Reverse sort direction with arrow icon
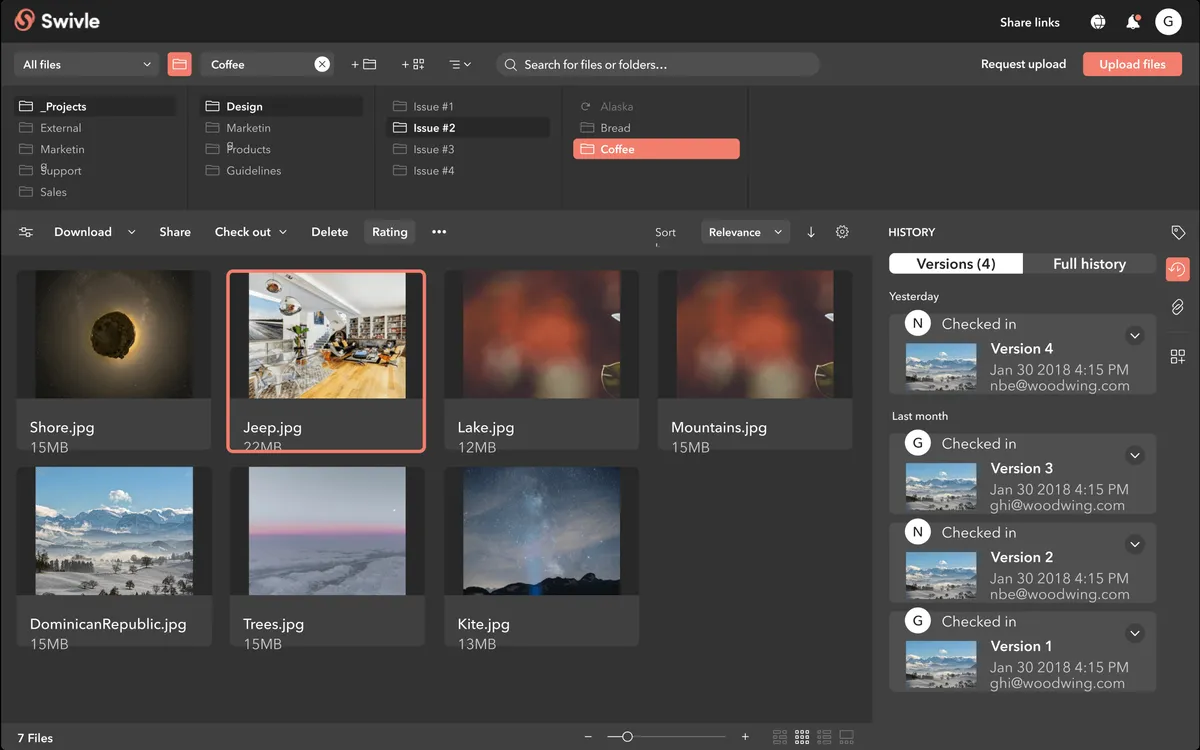Screen dimensions: 1200x750 click(x=811, y=232)
